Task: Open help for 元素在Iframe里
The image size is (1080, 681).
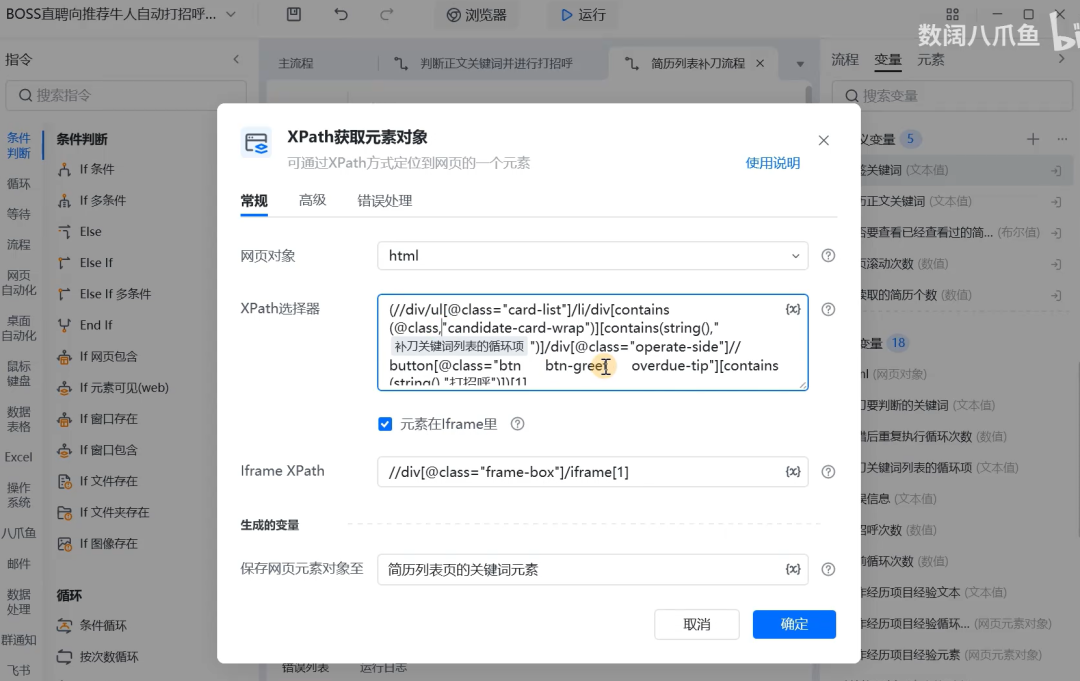Action: click(517, 424)
